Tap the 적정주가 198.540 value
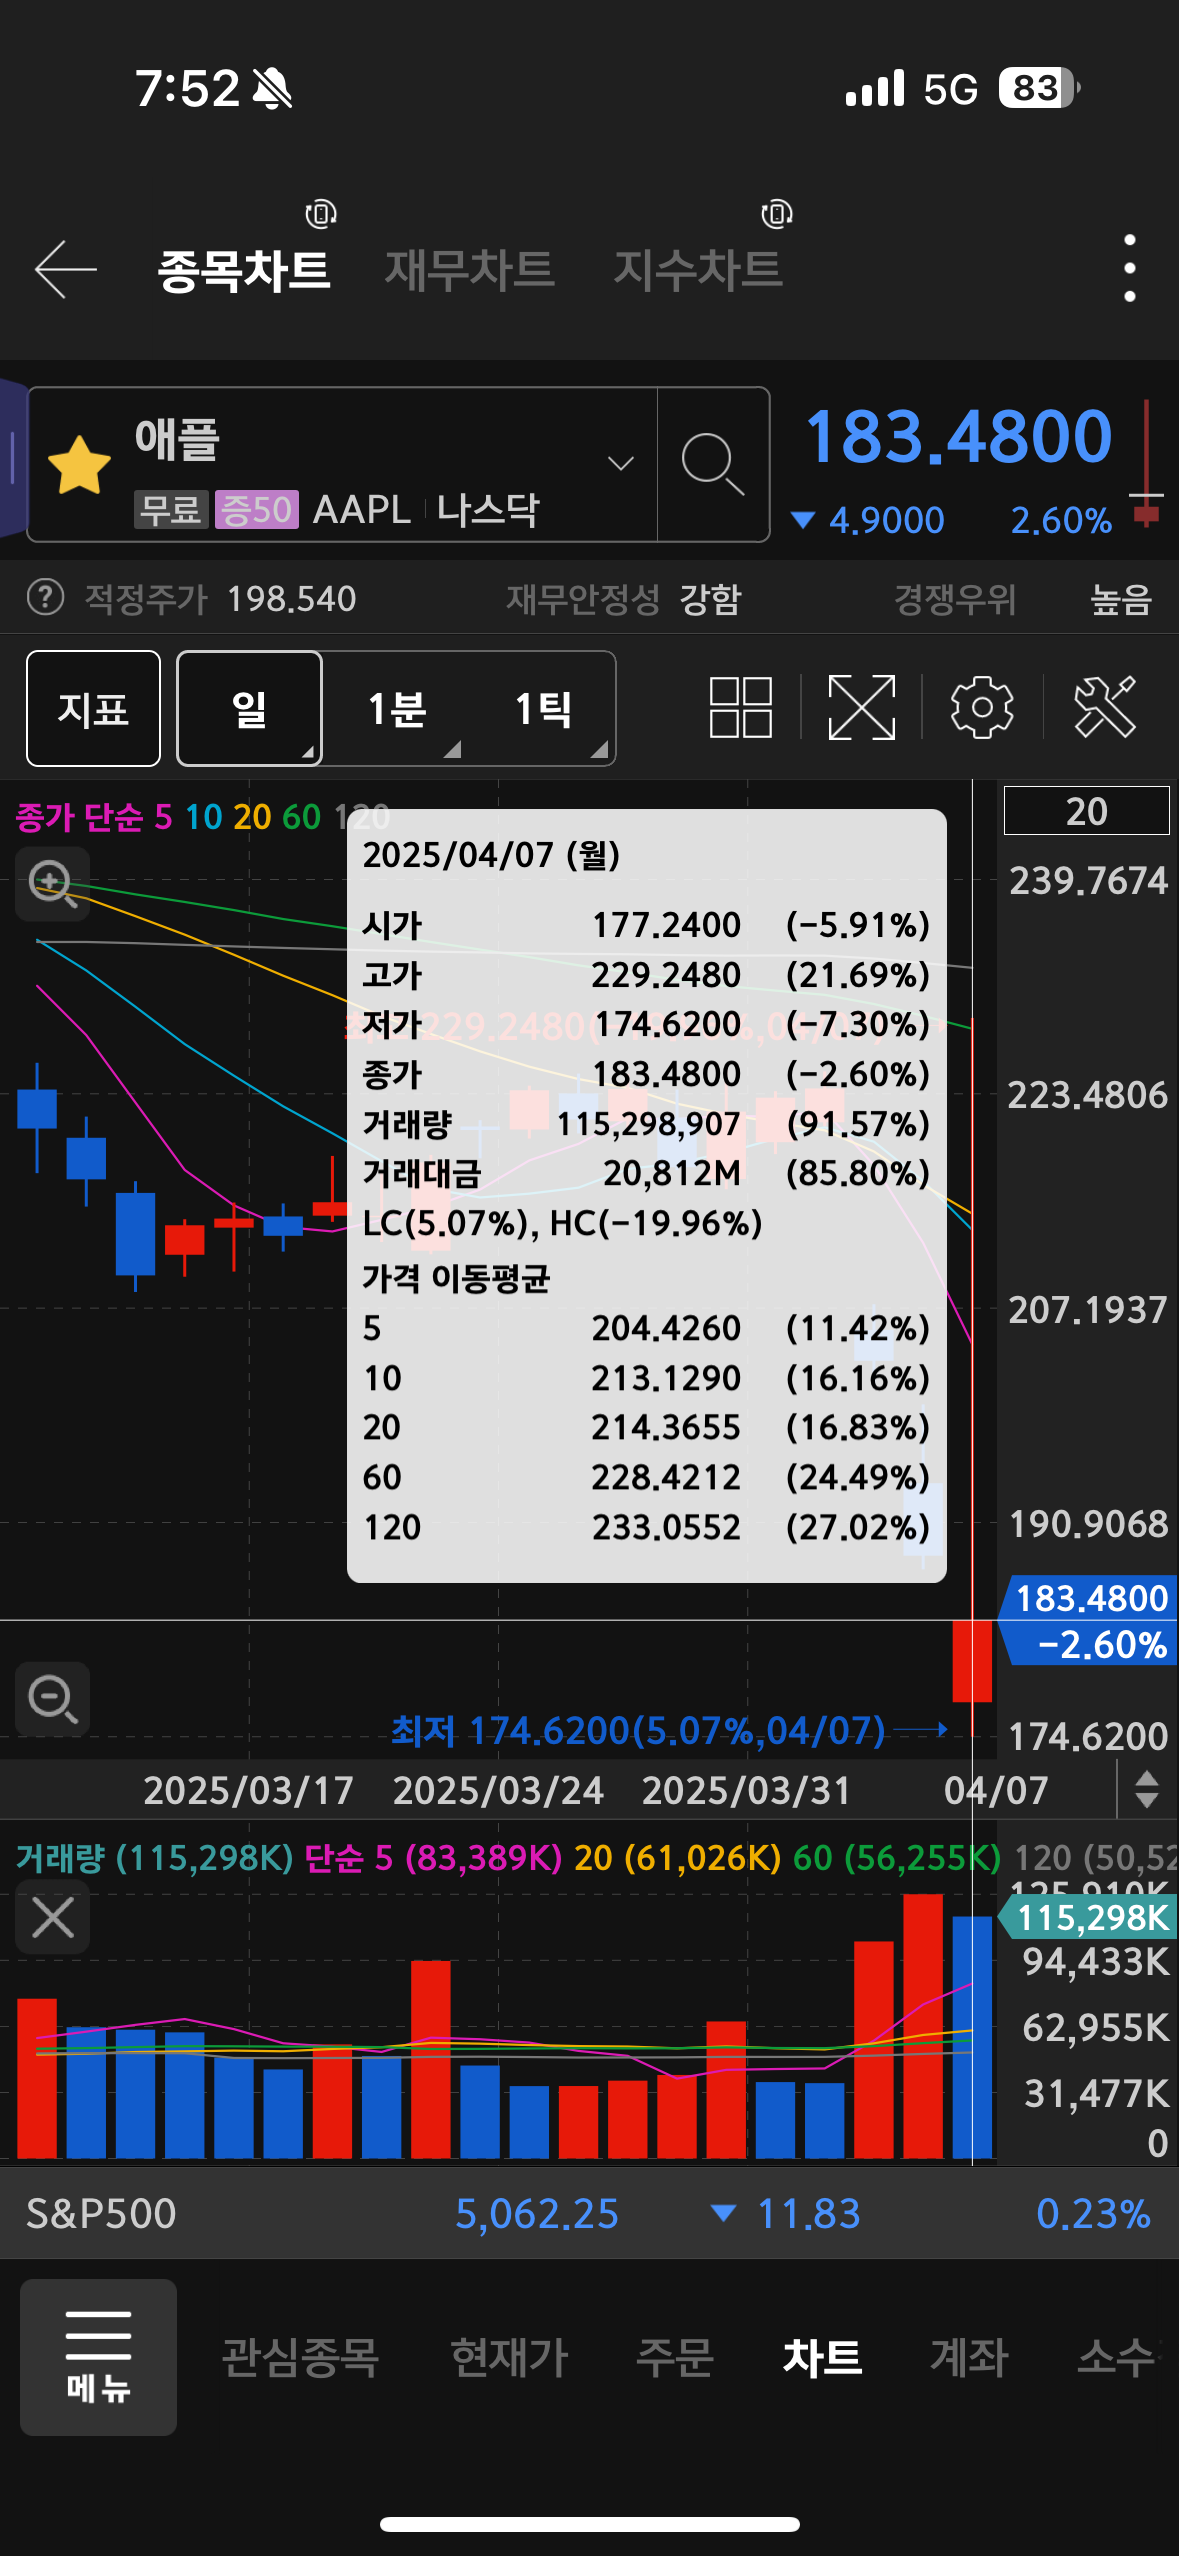The height and width of the screenshot is (2556, 1179). [x=291, y=598]
